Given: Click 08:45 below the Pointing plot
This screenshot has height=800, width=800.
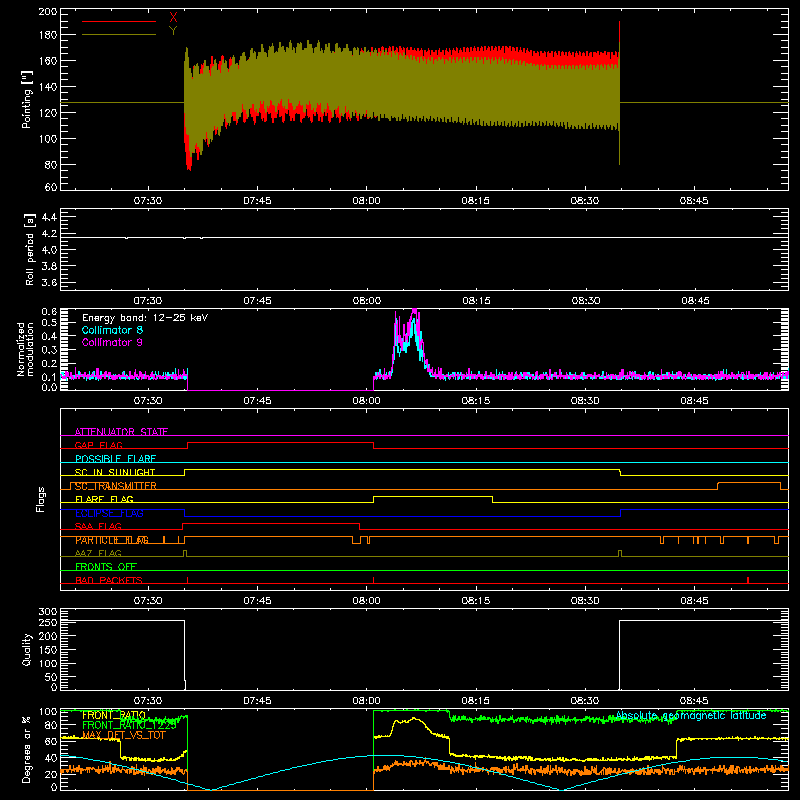Looking at the screenshot, I should tap(694, 201).
